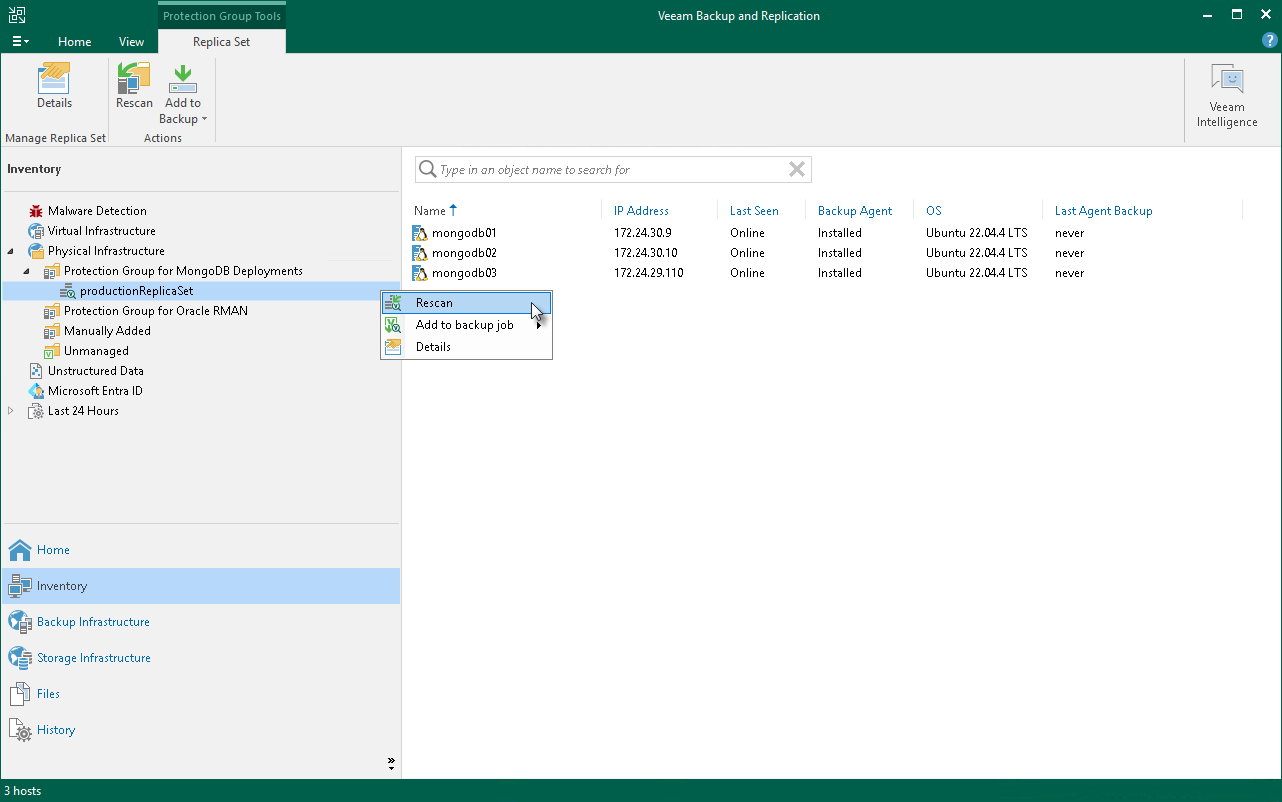Sort by the IP Address column
This screenshot has height=802, width=1282.
tap(641, 211)
